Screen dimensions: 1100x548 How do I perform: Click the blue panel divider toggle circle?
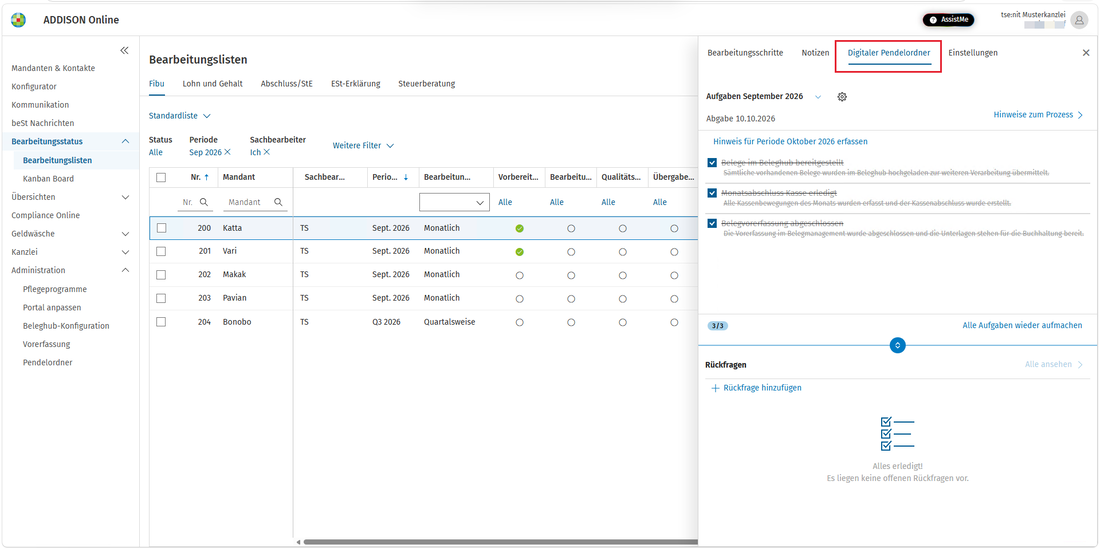(x=898, y=345)
